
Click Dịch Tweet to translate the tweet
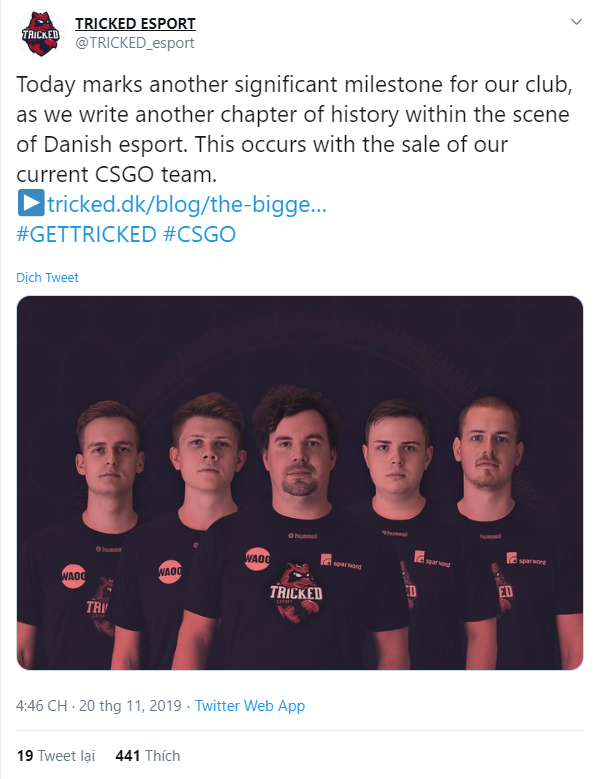47,277
